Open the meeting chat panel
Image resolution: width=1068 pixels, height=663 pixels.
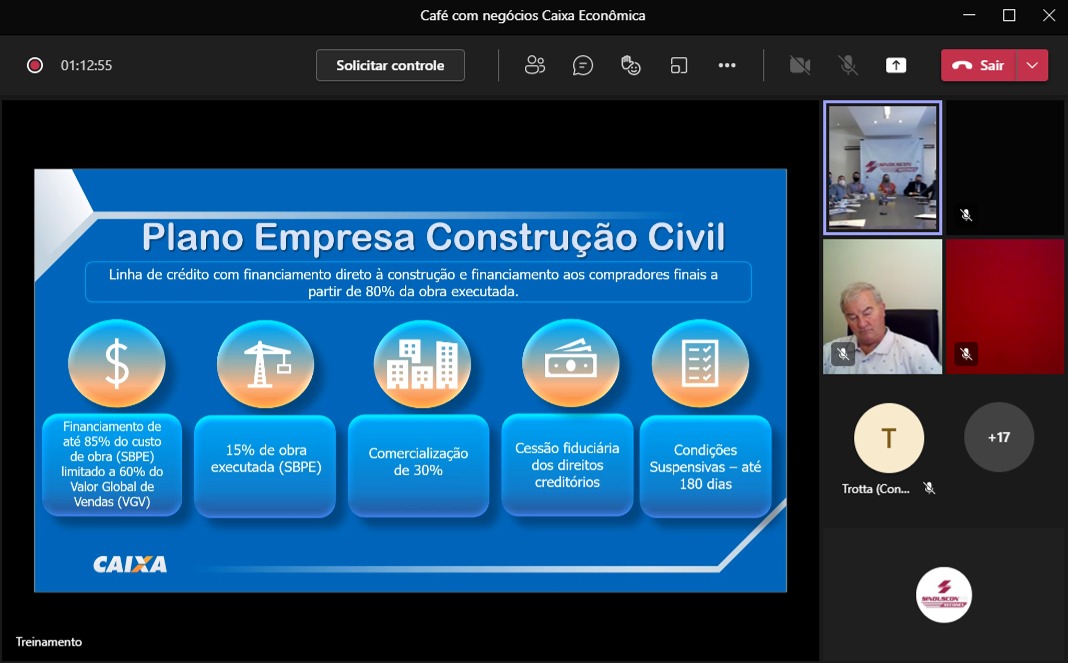pyautogui.click(x=583, y=65)
